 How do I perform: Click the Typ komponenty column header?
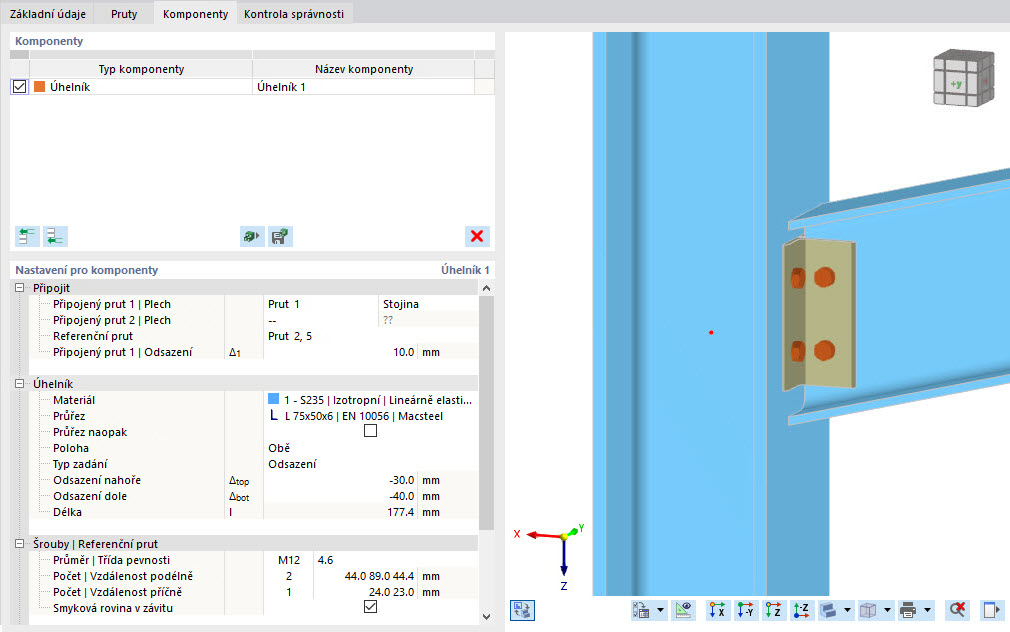pyautogui.click(x=141, y=69)
